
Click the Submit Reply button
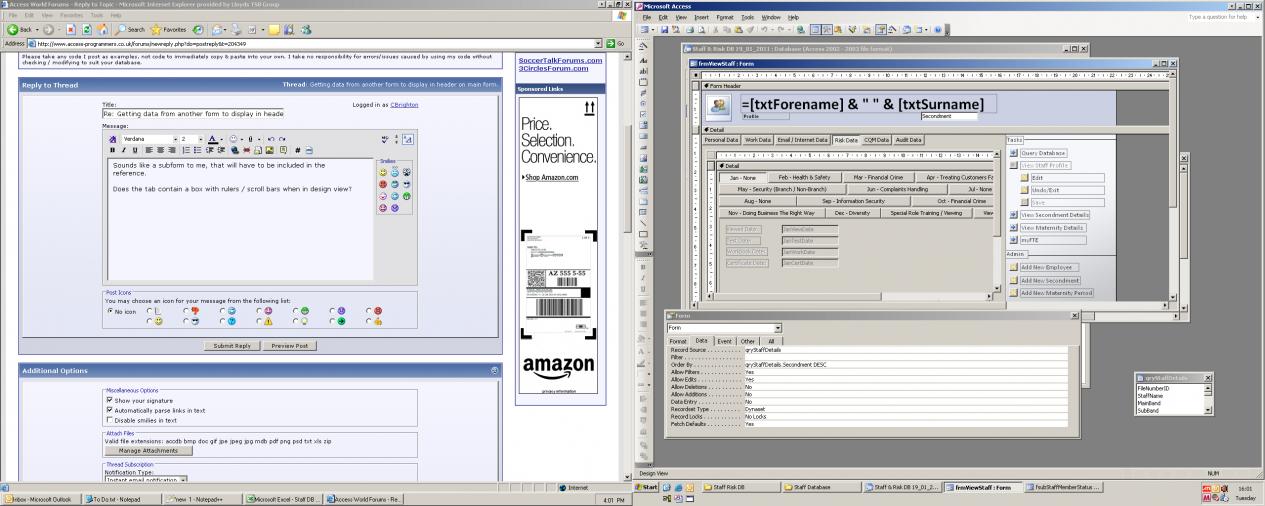232,345
